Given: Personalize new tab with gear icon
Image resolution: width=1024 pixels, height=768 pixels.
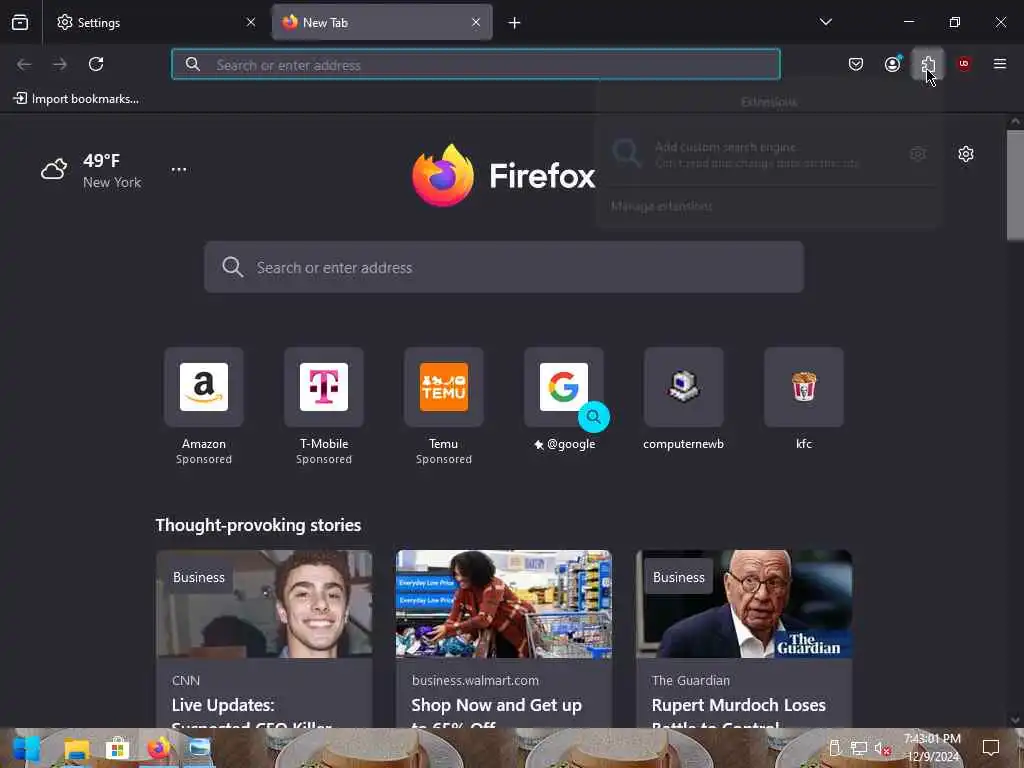Looking at the screenshot, I should [966, 154].
